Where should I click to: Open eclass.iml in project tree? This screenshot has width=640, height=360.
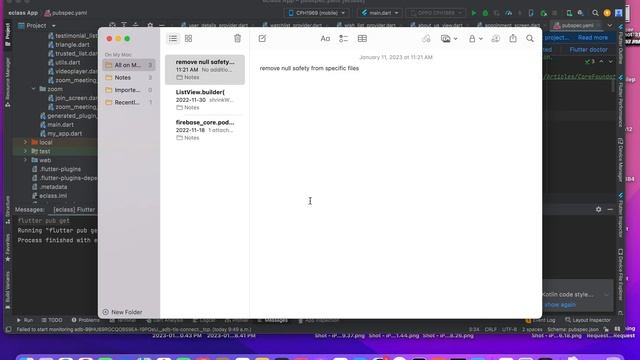pyautogui.click(x=49, y=196)
